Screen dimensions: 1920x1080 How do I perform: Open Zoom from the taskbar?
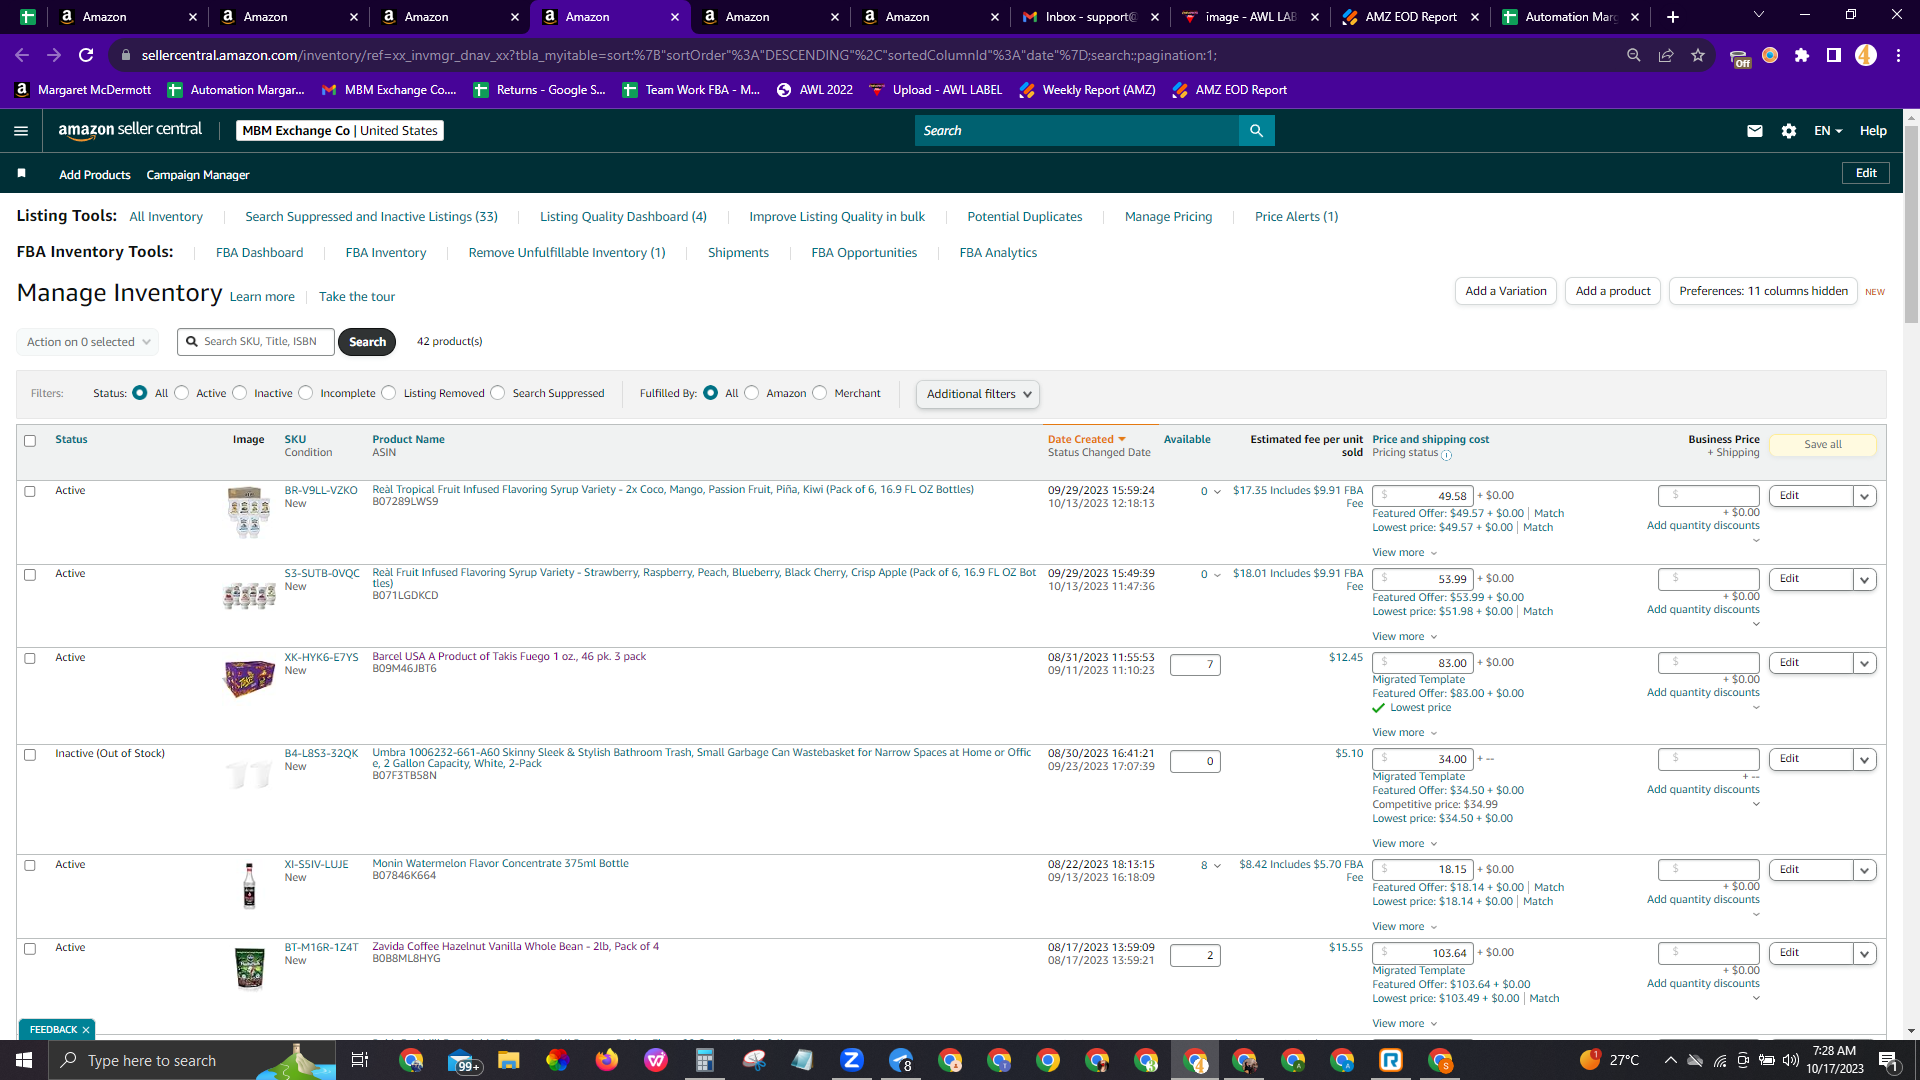852,1060
